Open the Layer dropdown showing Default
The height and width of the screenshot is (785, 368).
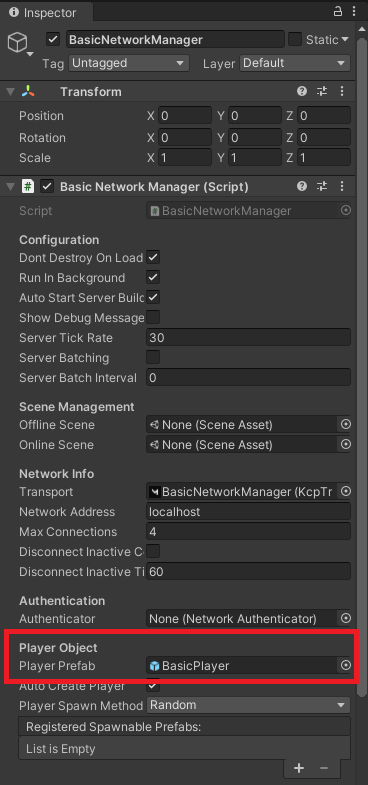point(295,63)
